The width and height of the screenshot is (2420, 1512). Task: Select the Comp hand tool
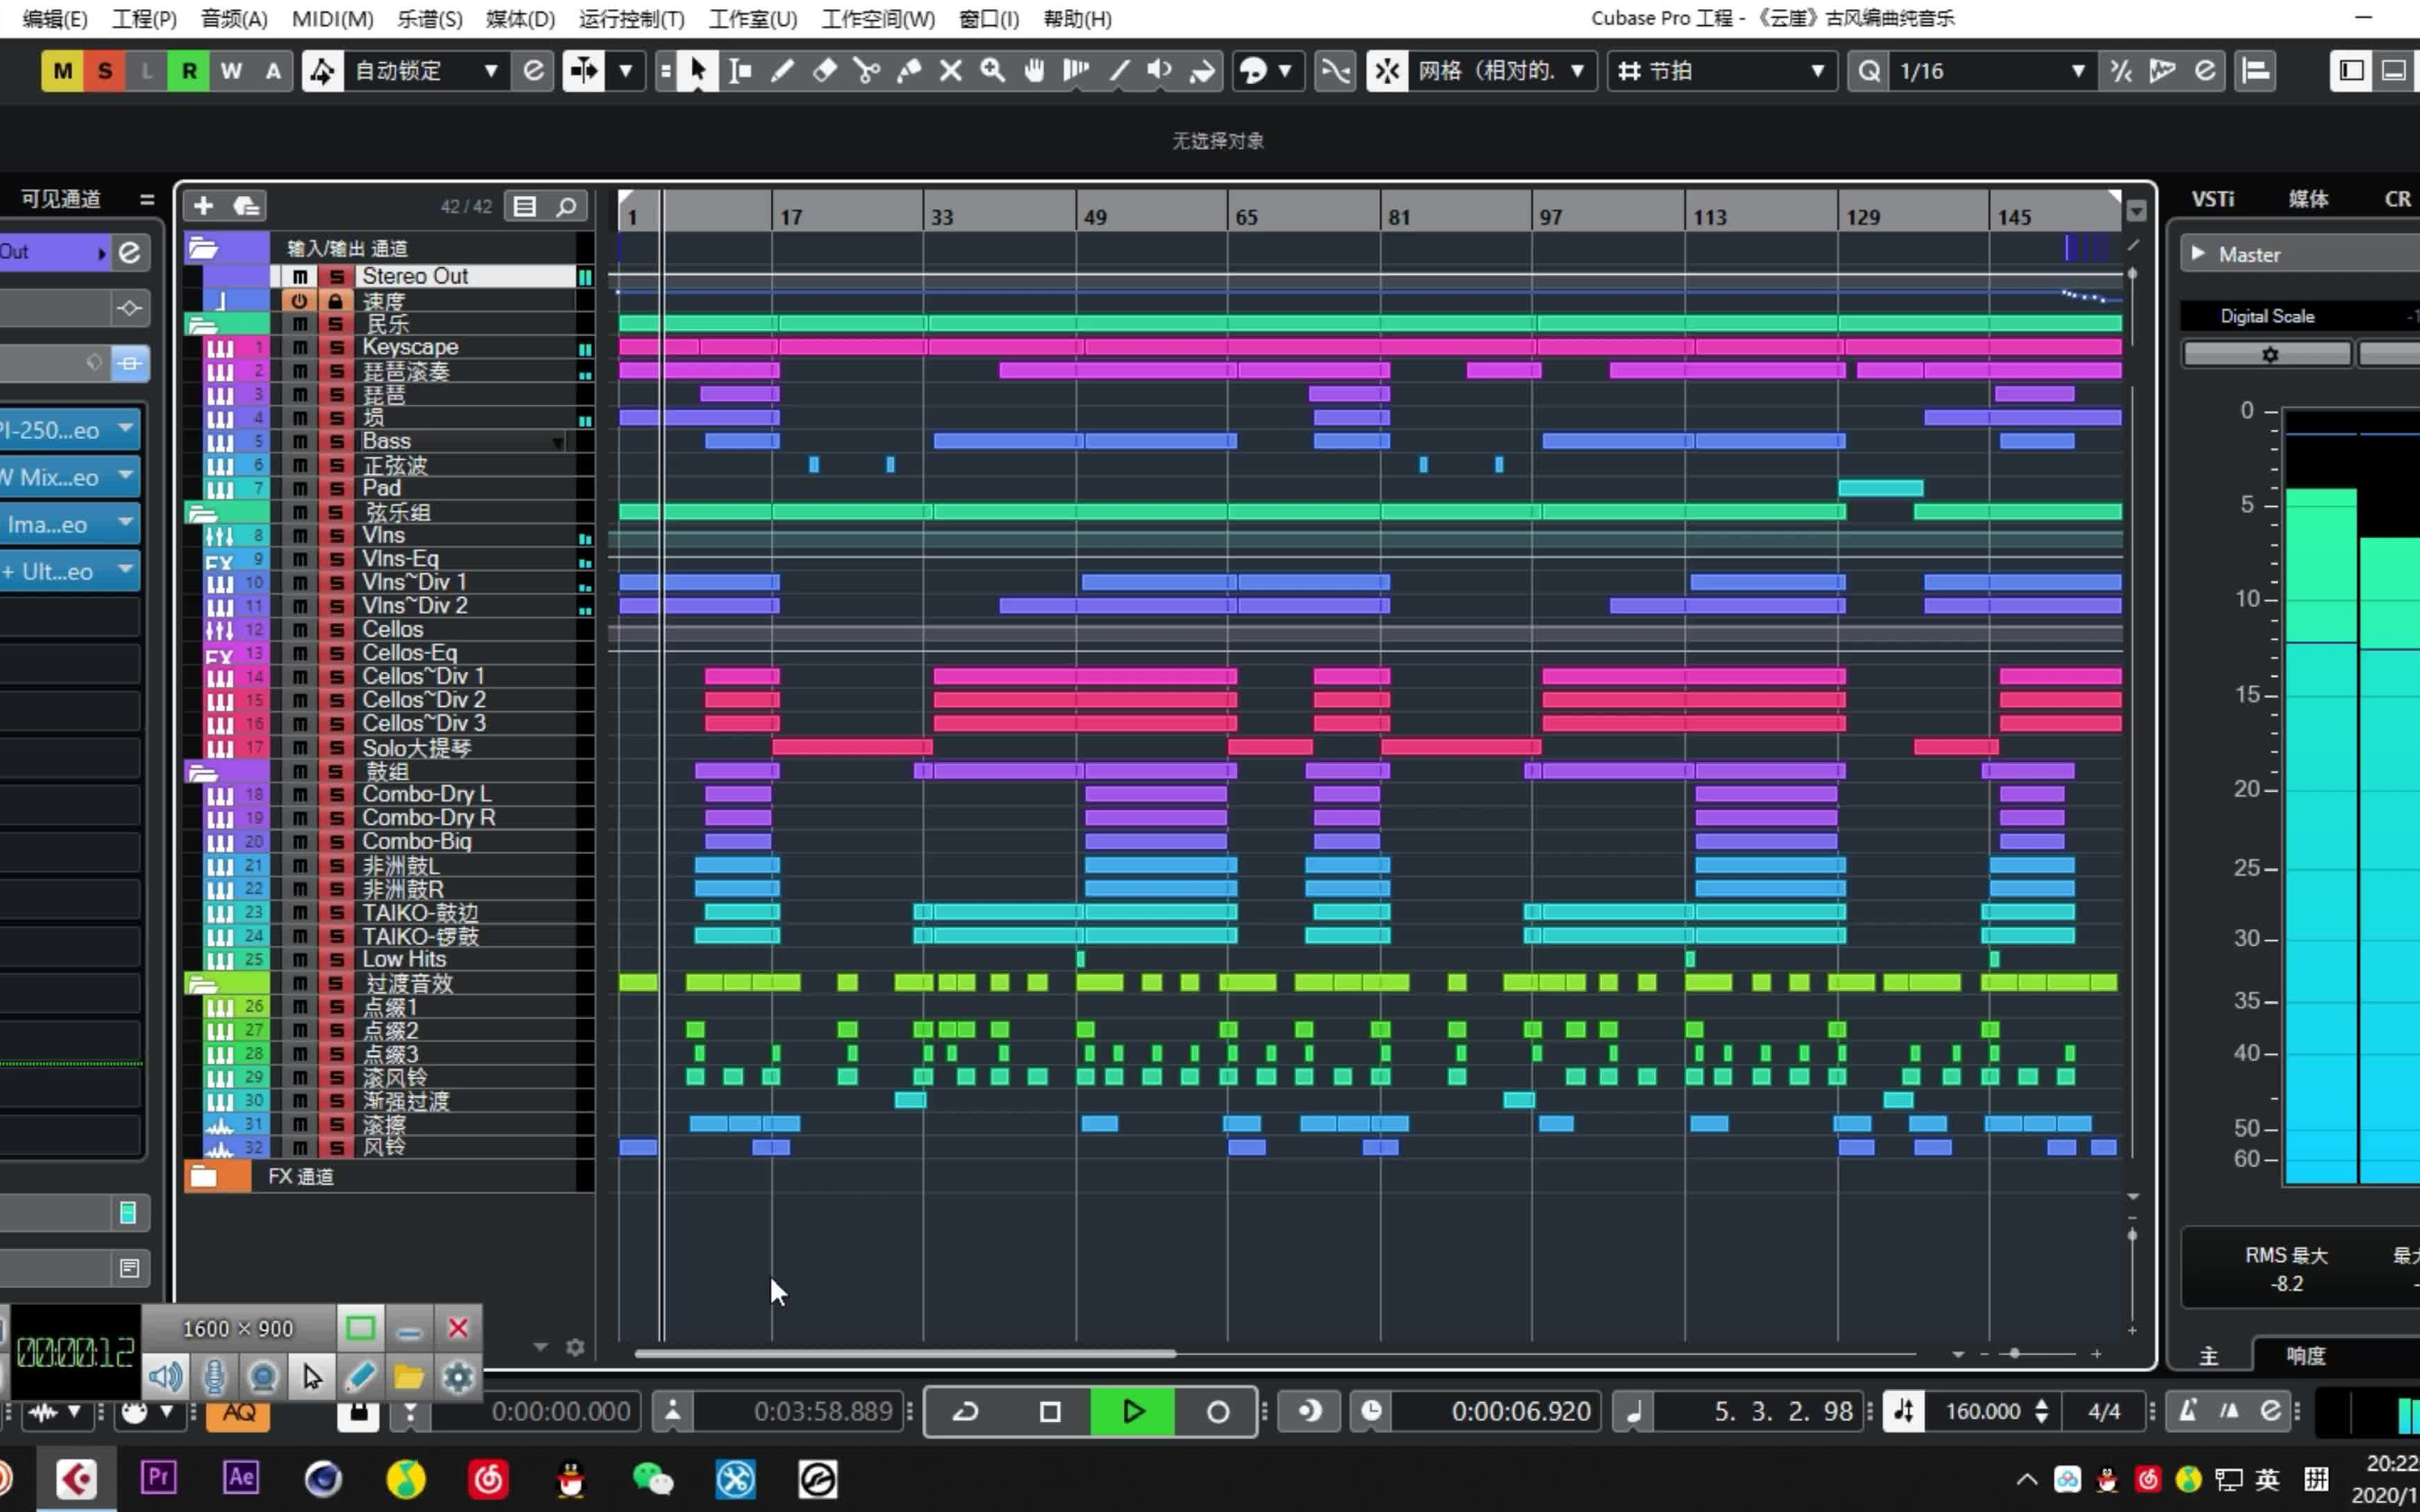pos(1034,71)
